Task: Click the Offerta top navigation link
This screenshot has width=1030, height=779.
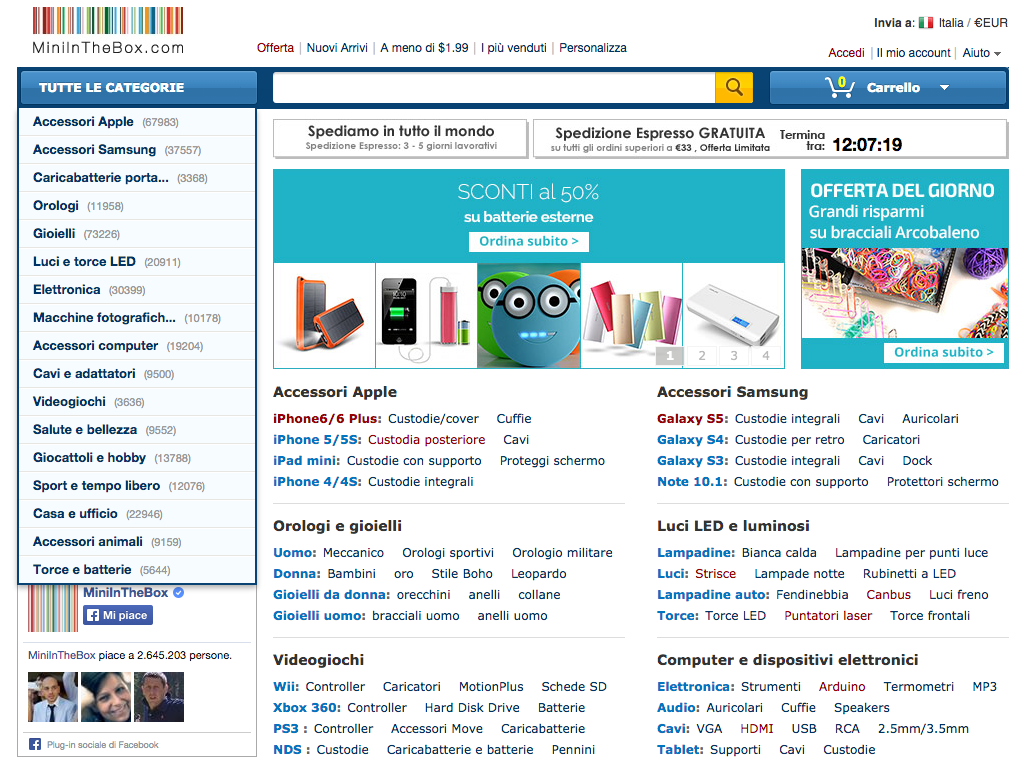Action: click(x=275, y=48)
